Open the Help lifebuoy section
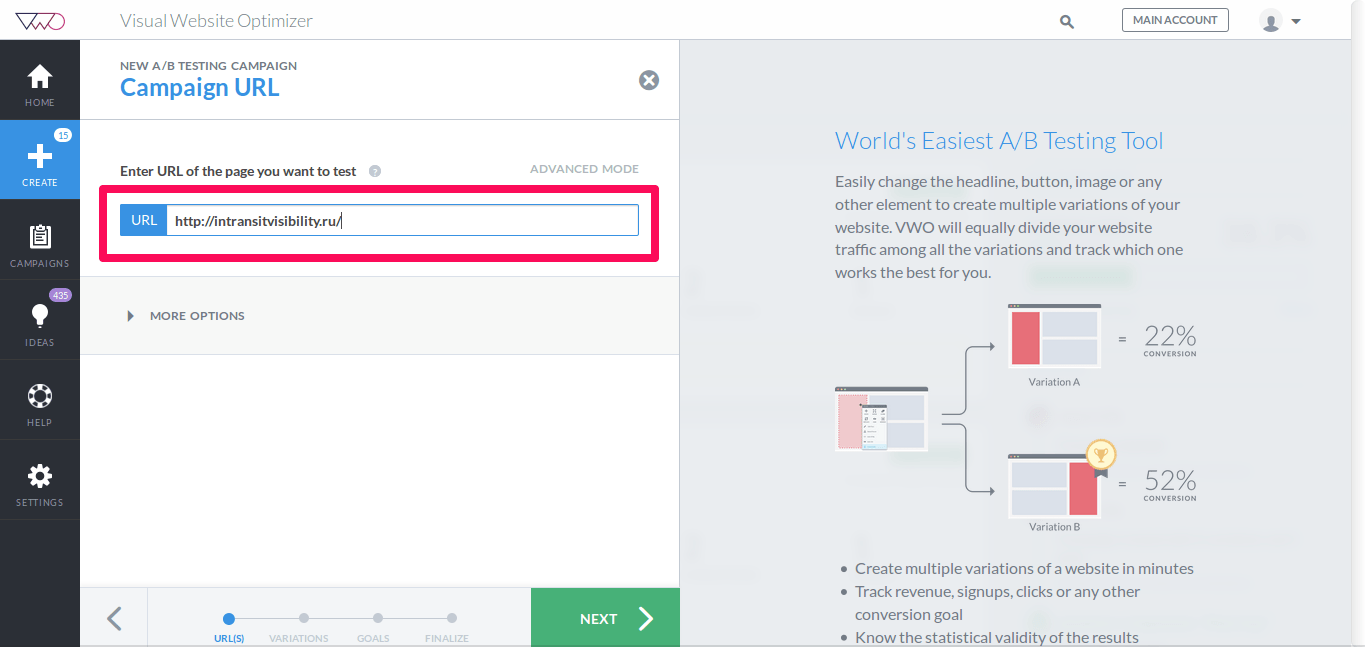The width and height of the screenshot is (1365, 647). [40, 400]
